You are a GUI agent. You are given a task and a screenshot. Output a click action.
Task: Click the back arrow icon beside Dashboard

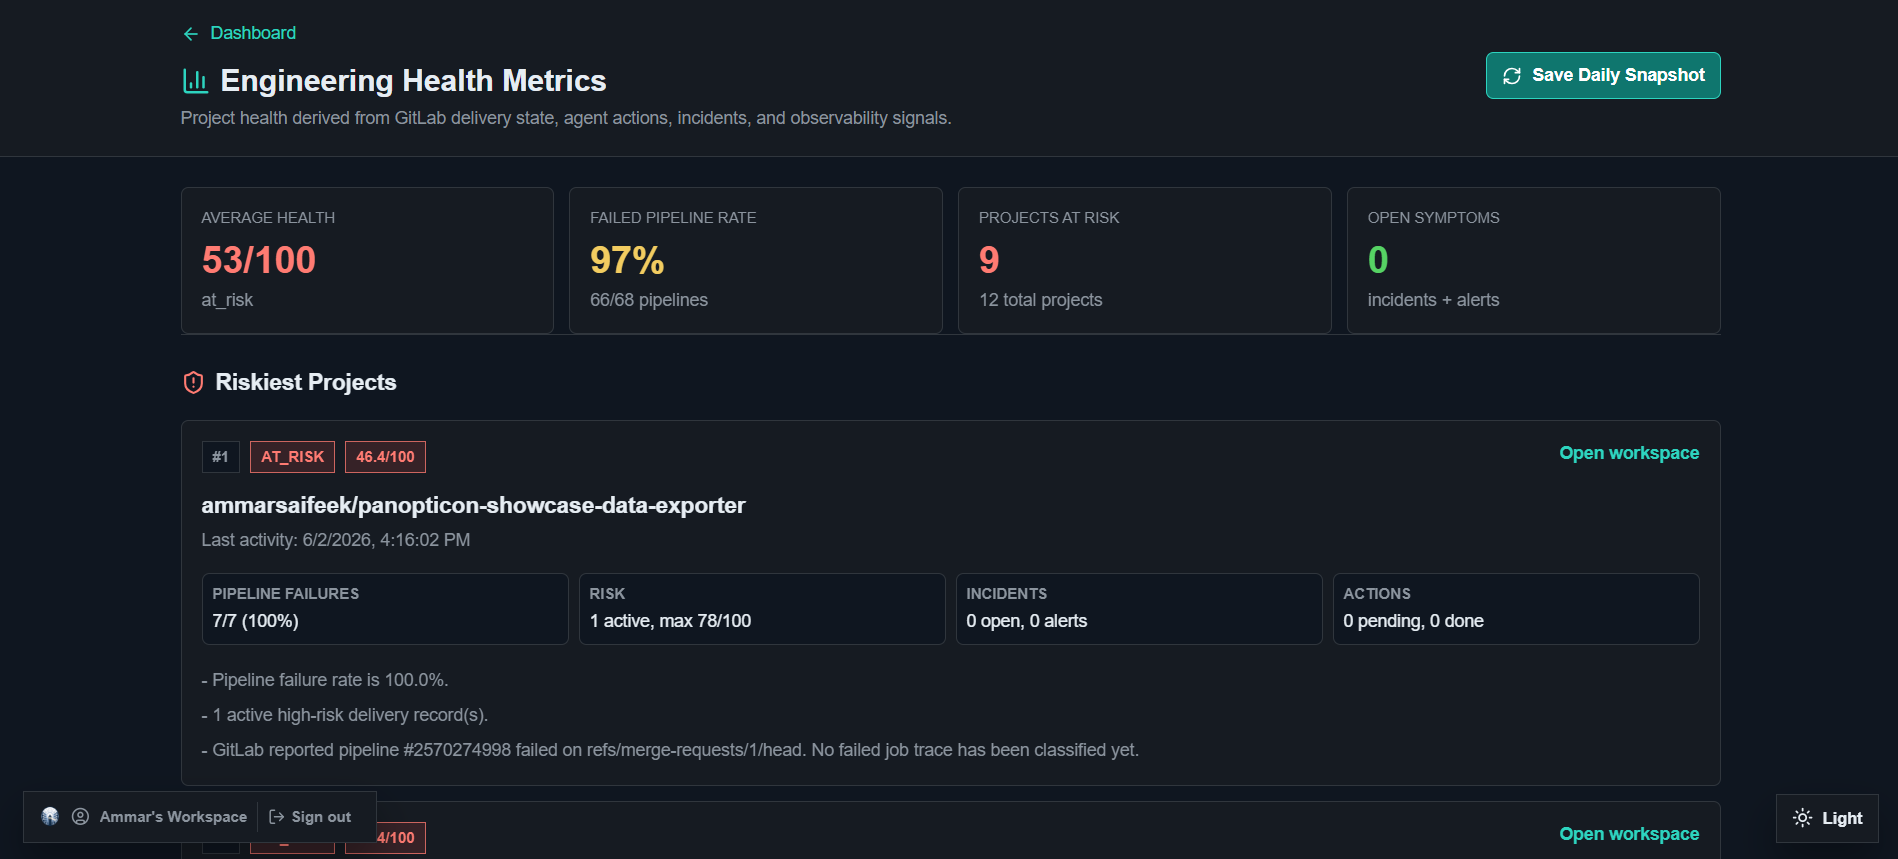tap(190, 34)
